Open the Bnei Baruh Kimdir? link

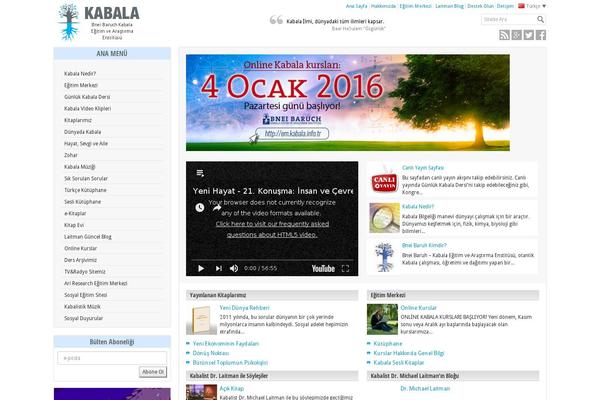coord(424,245)
